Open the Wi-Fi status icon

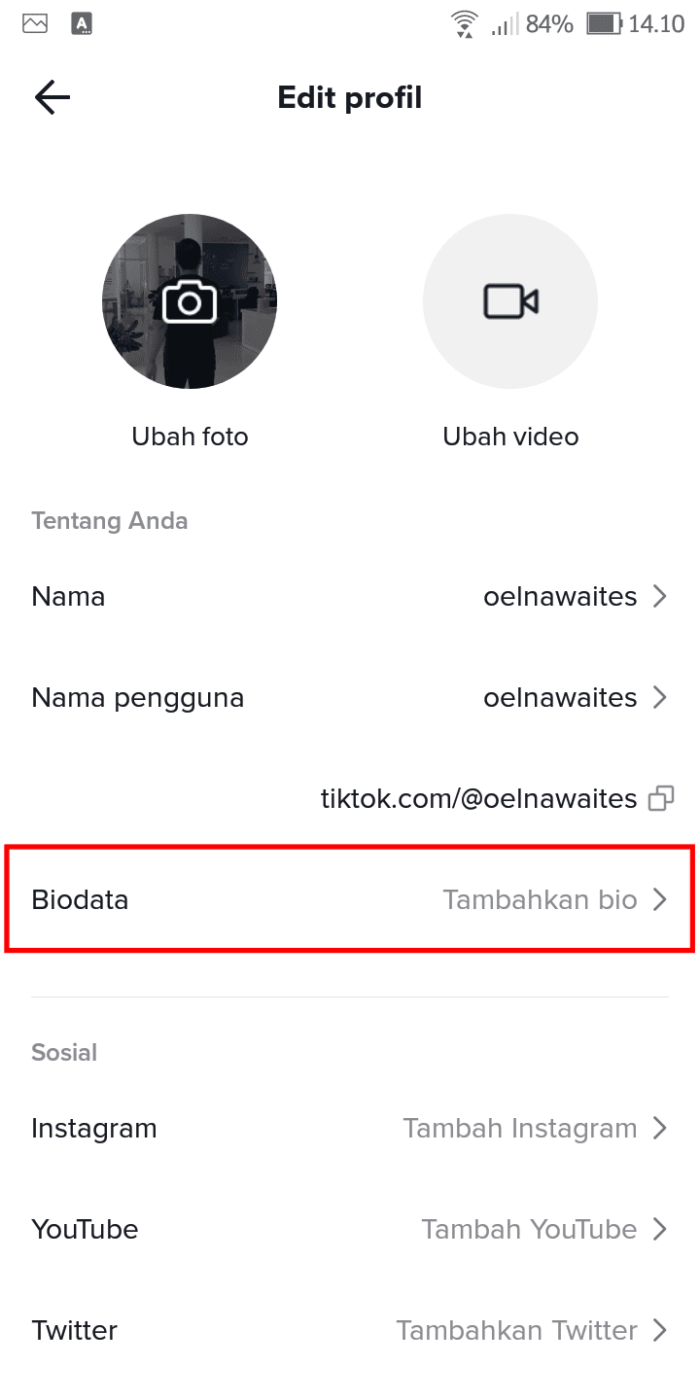coord(462,23)
